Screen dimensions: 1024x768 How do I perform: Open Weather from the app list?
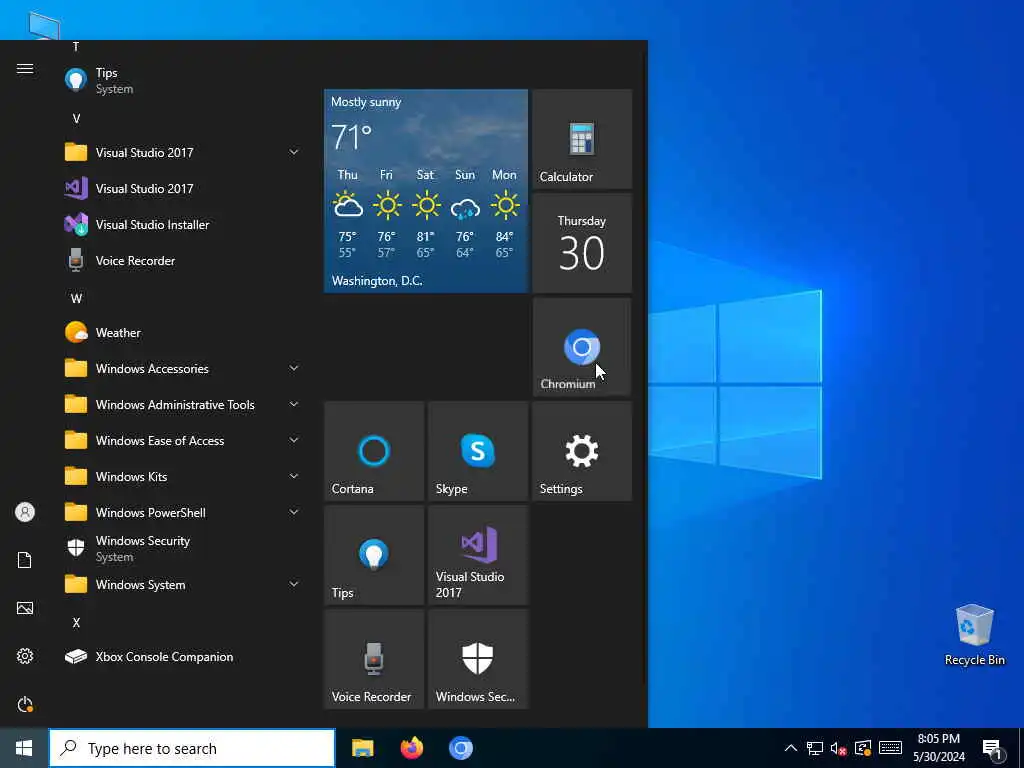[183, 332]
